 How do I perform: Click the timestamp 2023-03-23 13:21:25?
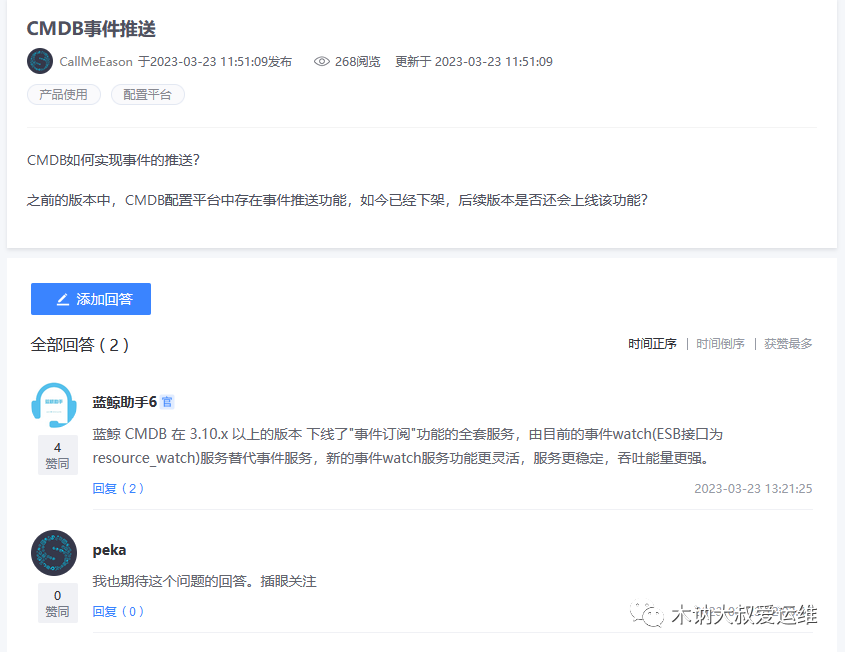click(x=753, y=489)
